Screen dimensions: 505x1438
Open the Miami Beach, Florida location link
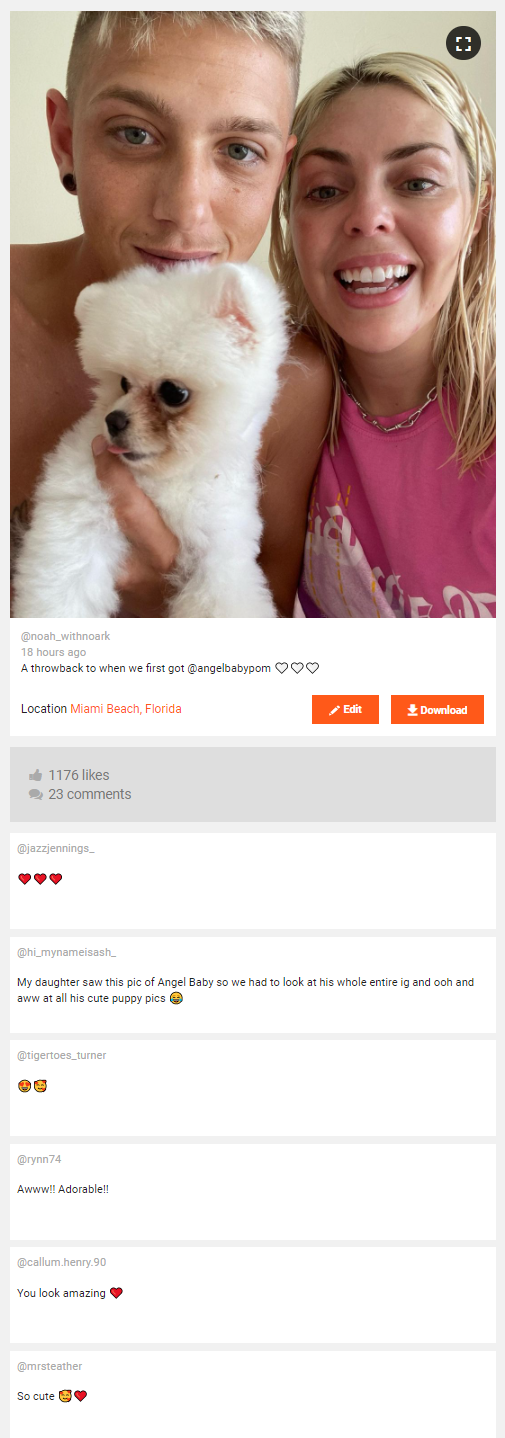[126, 709]
